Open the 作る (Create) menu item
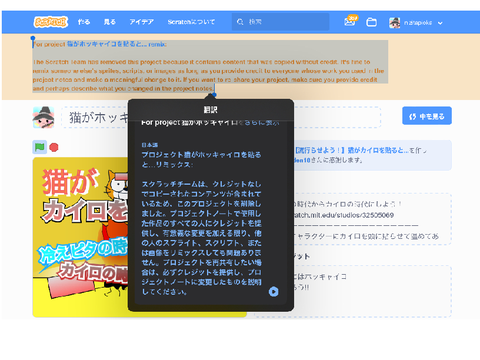The height and width of the screenshot is (360, 480). coord(84,22)
